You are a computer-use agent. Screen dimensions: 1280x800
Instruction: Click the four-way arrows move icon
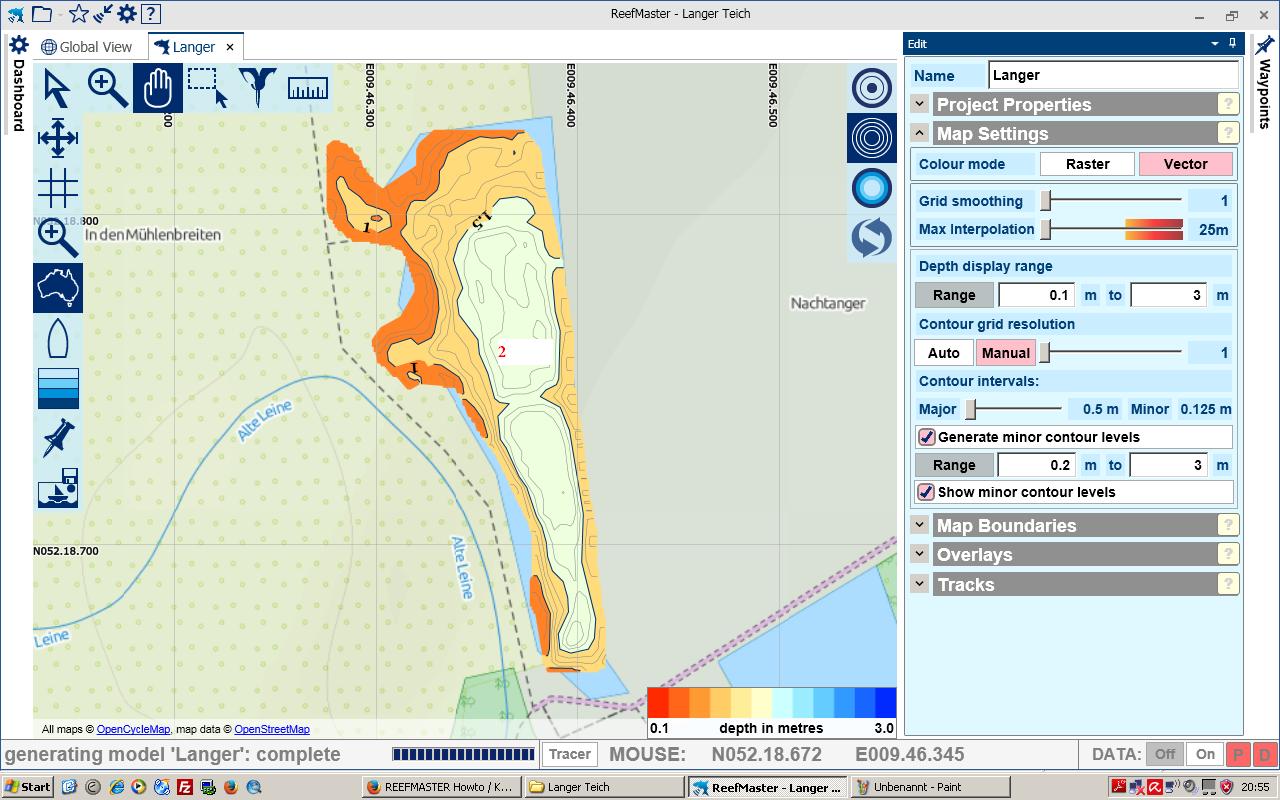(58, 138)
